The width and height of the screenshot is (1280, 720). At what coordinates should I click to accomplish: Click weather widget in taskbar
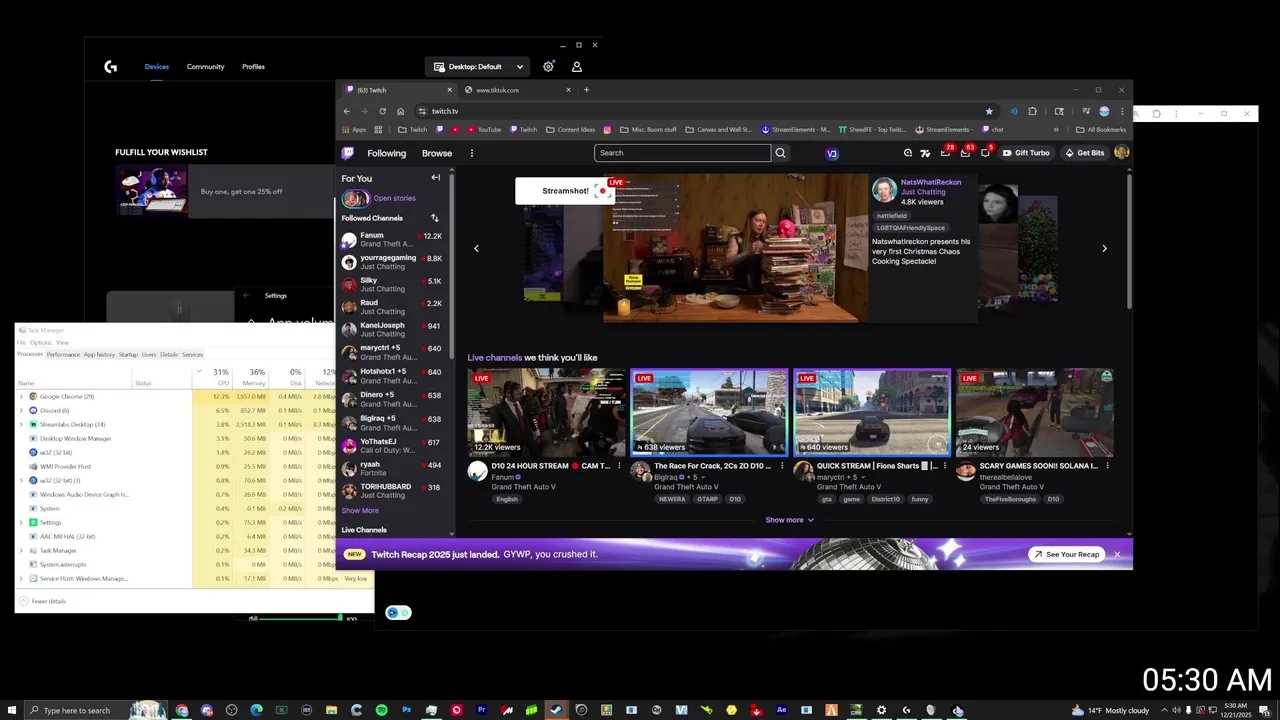click(x=1110, y=710)
